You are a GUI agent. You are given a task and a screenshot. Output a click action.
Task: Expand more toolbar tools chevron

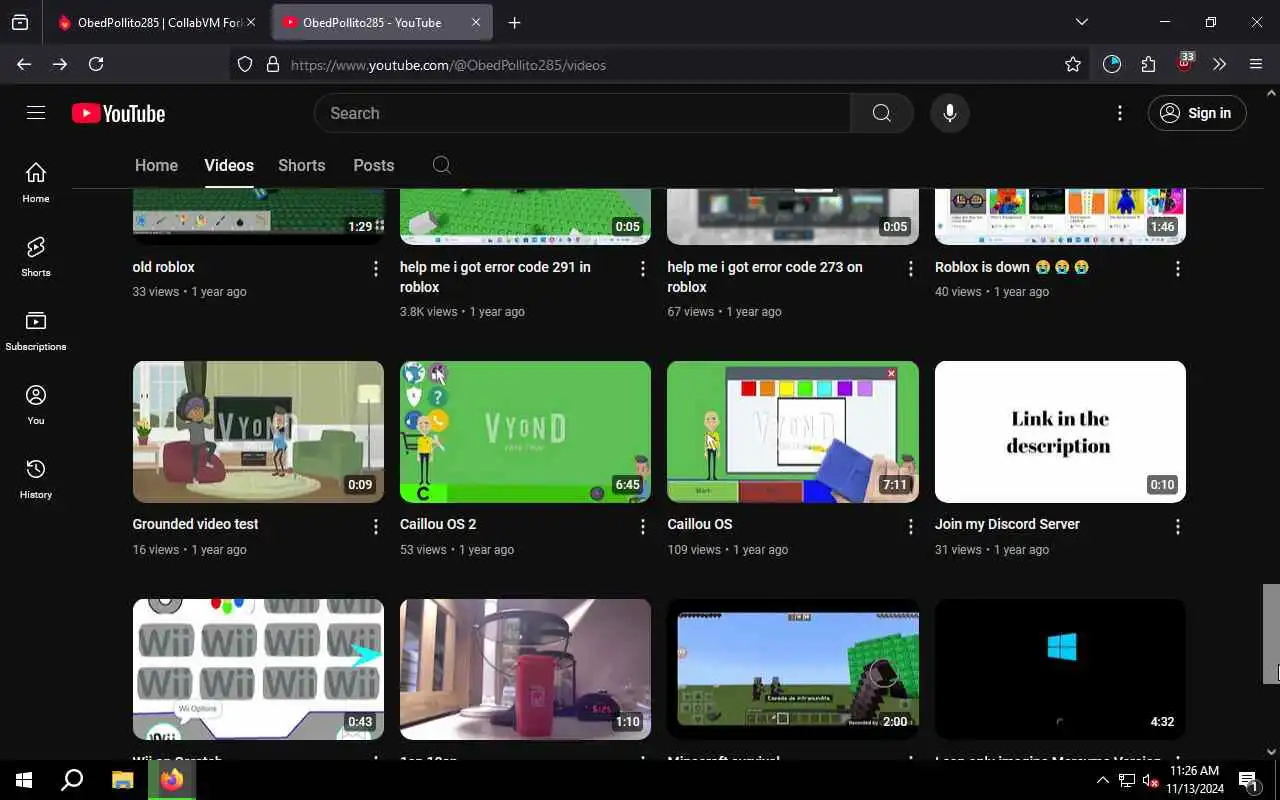[1220, 64]
